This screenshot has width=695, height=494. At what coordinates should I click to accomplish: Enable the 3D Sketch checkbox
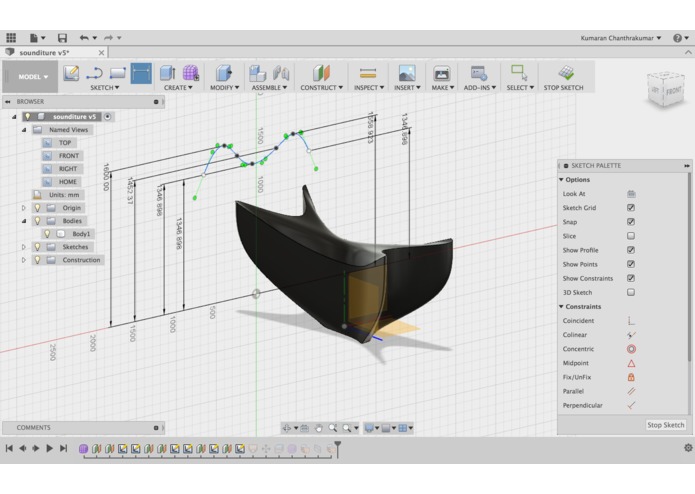pyautogui.click(x=631, y=292)
